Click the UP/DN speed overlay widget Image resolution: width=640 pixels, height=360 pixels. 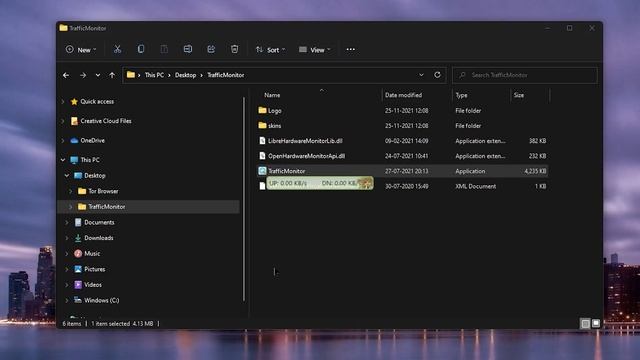320,183
